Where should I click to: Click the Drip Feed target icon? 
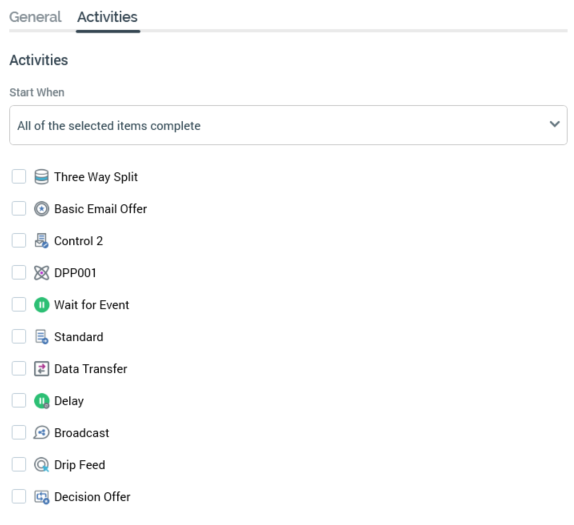41,465
